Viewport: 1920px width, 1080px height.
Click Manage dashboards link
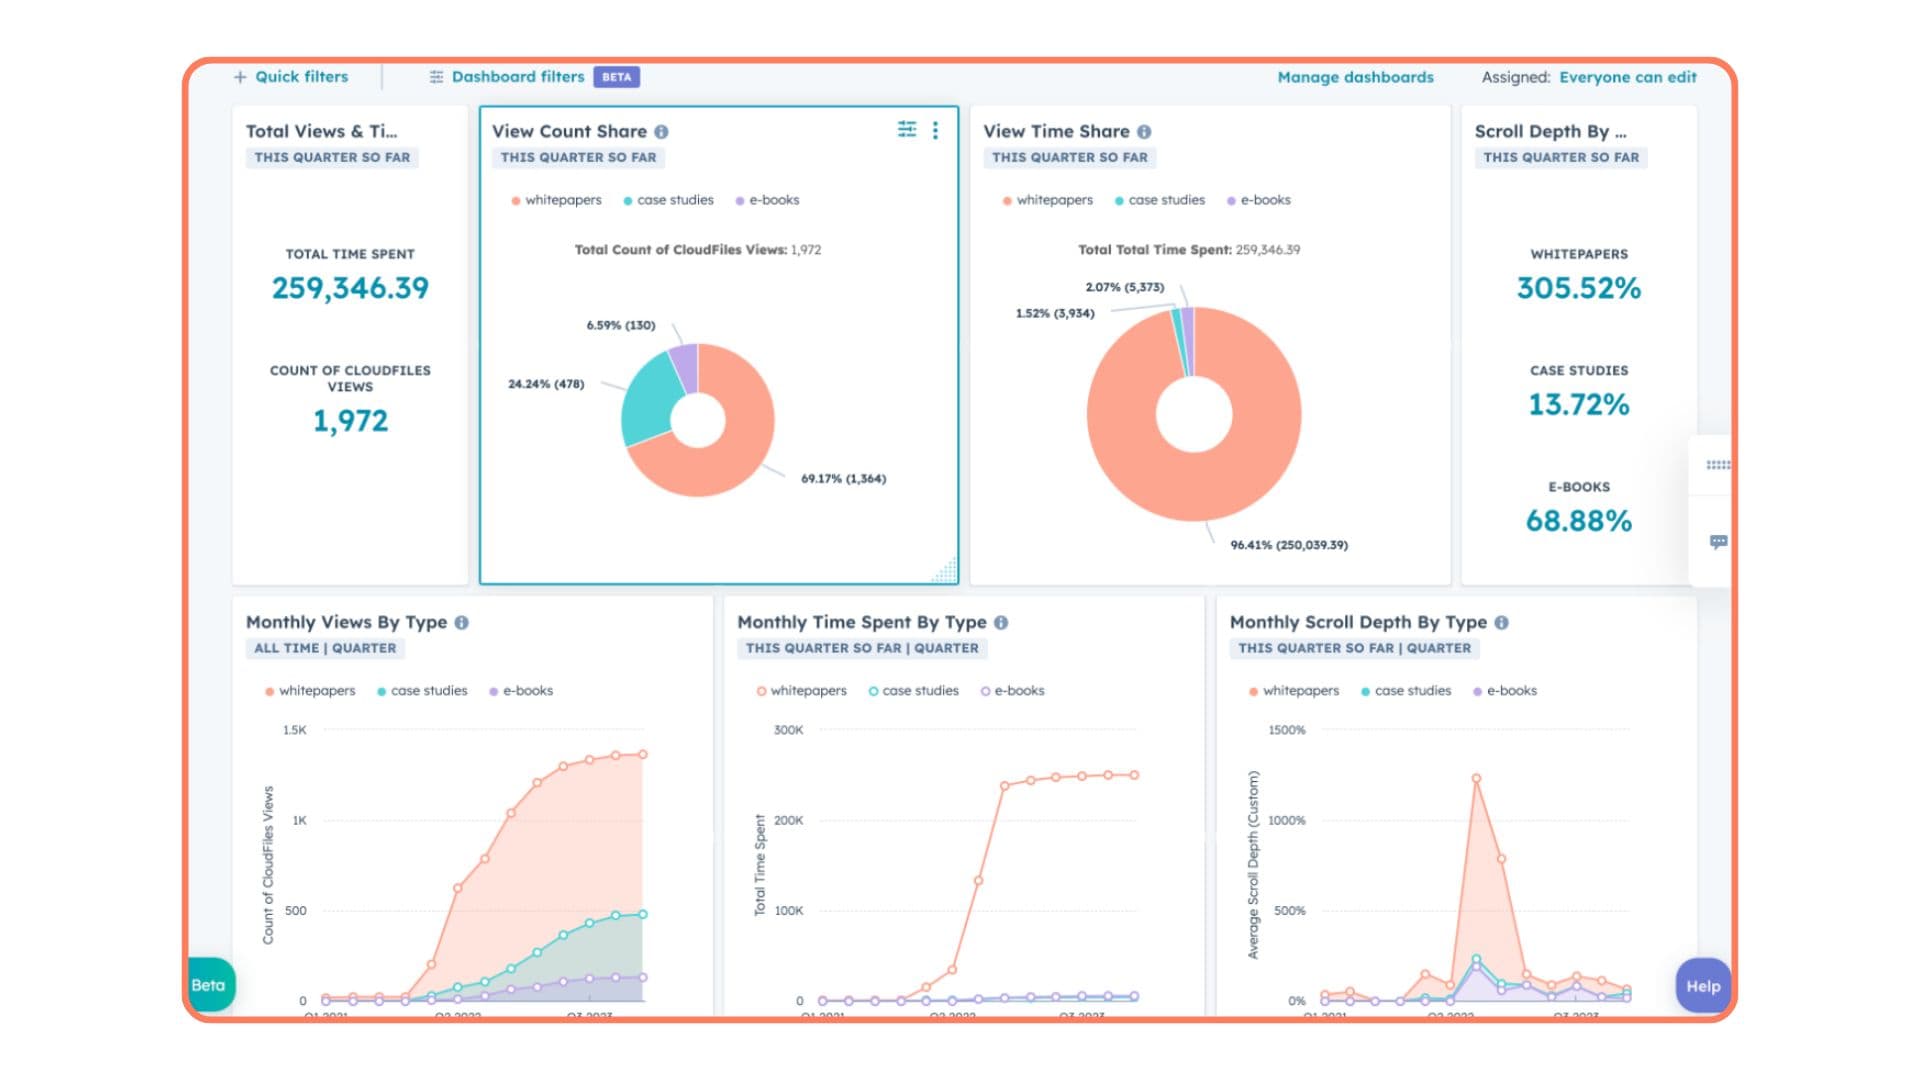tap(1355, 77)
